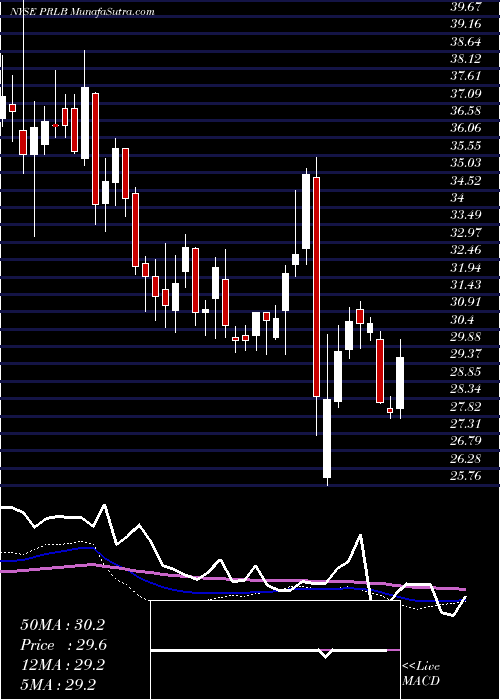500x700 pixels.
Task: Select the 34 price axis label
Action: [458, 198]
